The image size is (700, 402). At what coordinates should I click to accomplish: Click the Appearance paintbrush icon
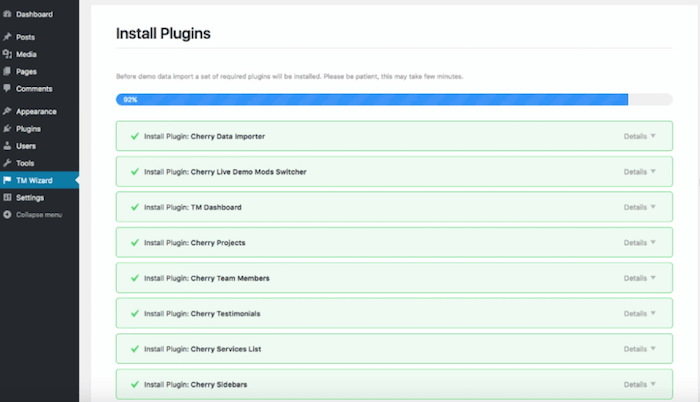(7, 111)
